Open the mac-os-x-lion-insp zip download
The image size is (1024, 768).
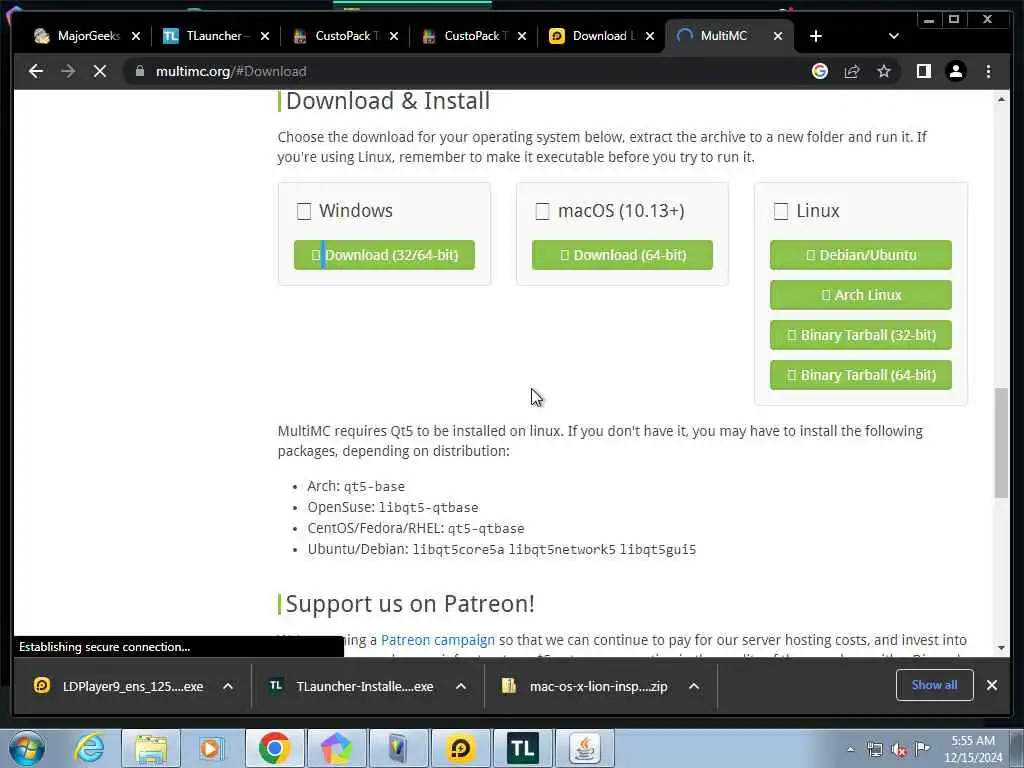click(585, 686)
